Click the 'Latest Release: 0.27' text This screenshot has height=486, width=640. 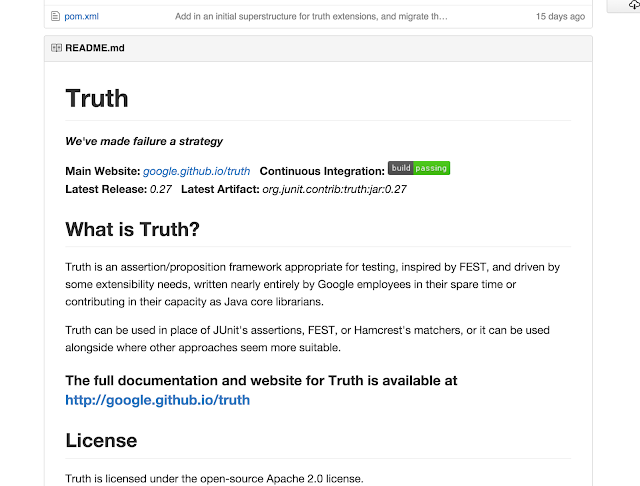118,189
